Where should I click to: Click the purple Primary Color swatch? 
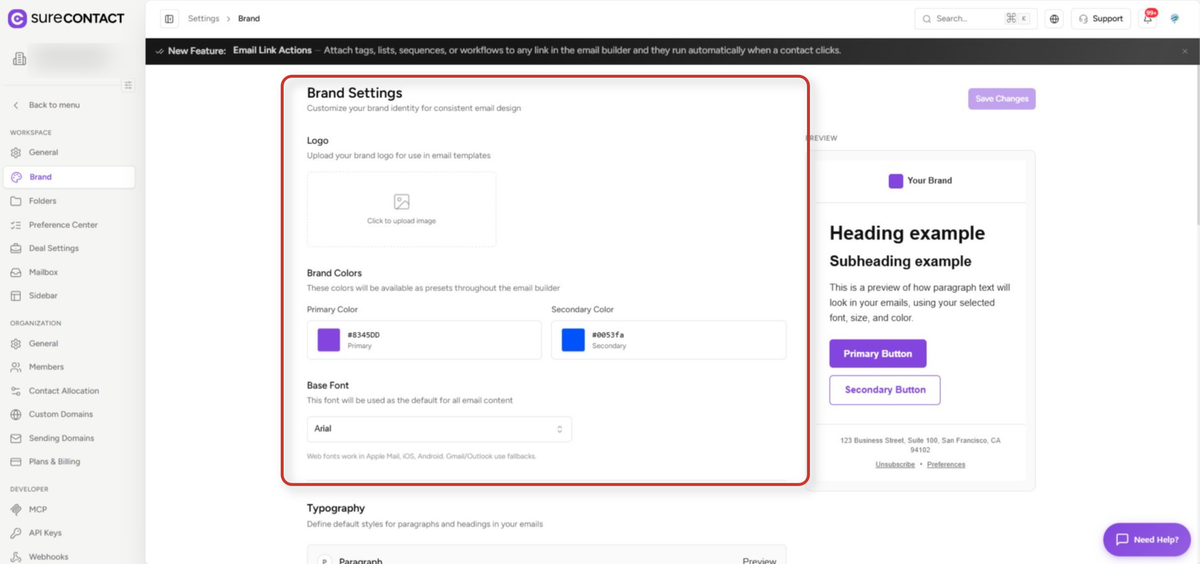click(x=329, y=340)
